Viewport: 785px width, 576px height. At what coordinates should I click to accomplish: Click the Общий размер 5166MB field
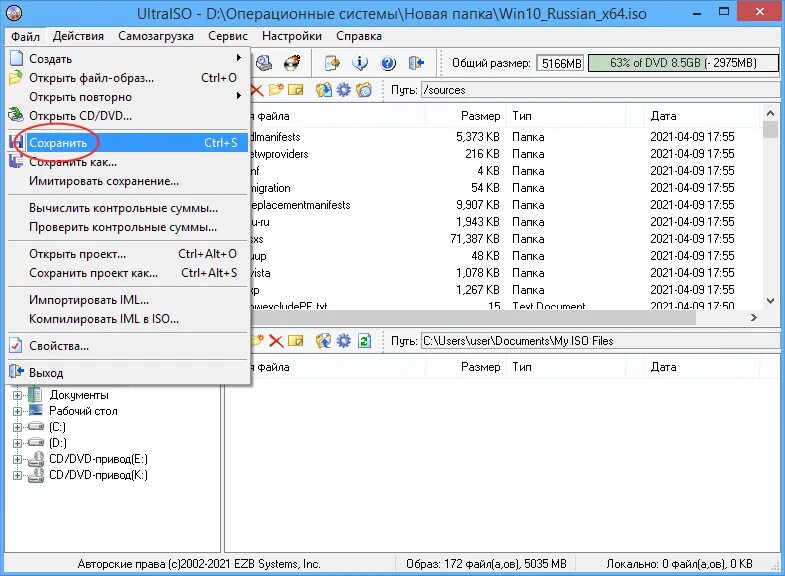point(561,64)
